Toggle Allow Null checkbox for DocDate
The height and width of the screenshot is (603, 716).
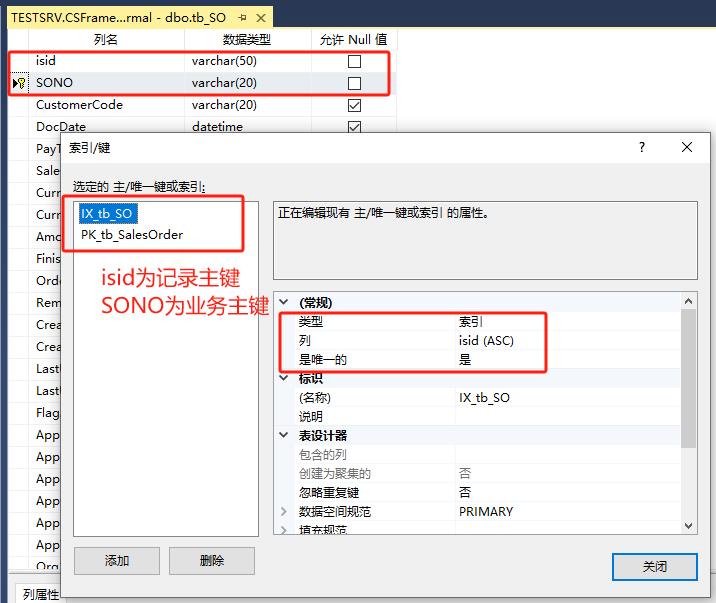pos(354,126)
